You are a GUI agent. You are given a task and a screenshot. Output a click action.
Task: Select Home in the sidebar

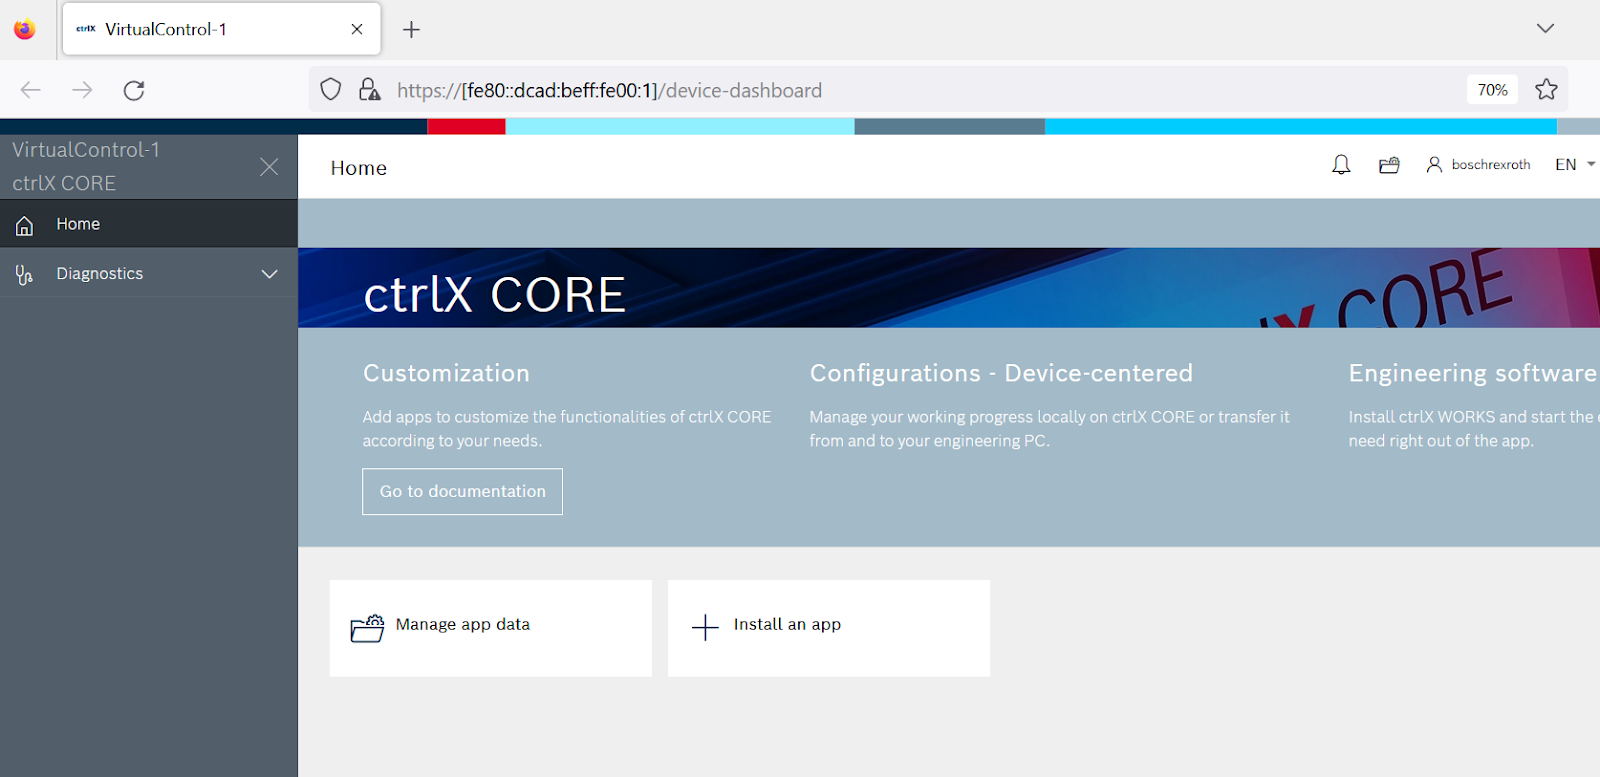149,224
